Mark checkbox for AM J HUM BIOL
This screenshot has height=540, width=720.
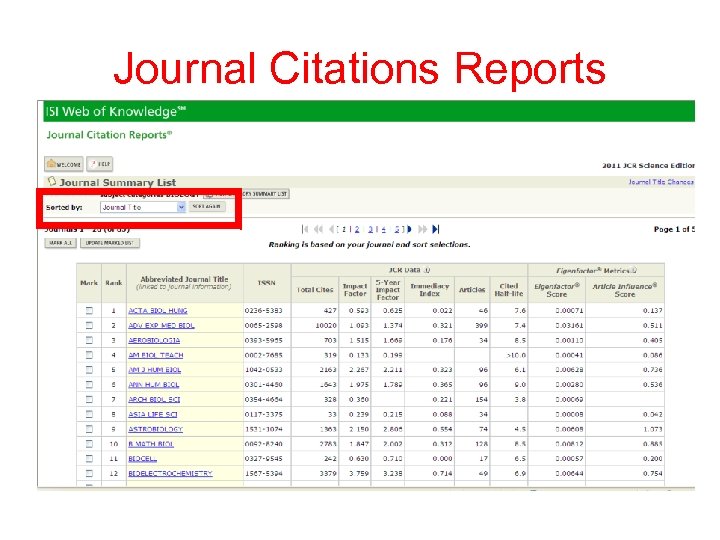(89, 370)
